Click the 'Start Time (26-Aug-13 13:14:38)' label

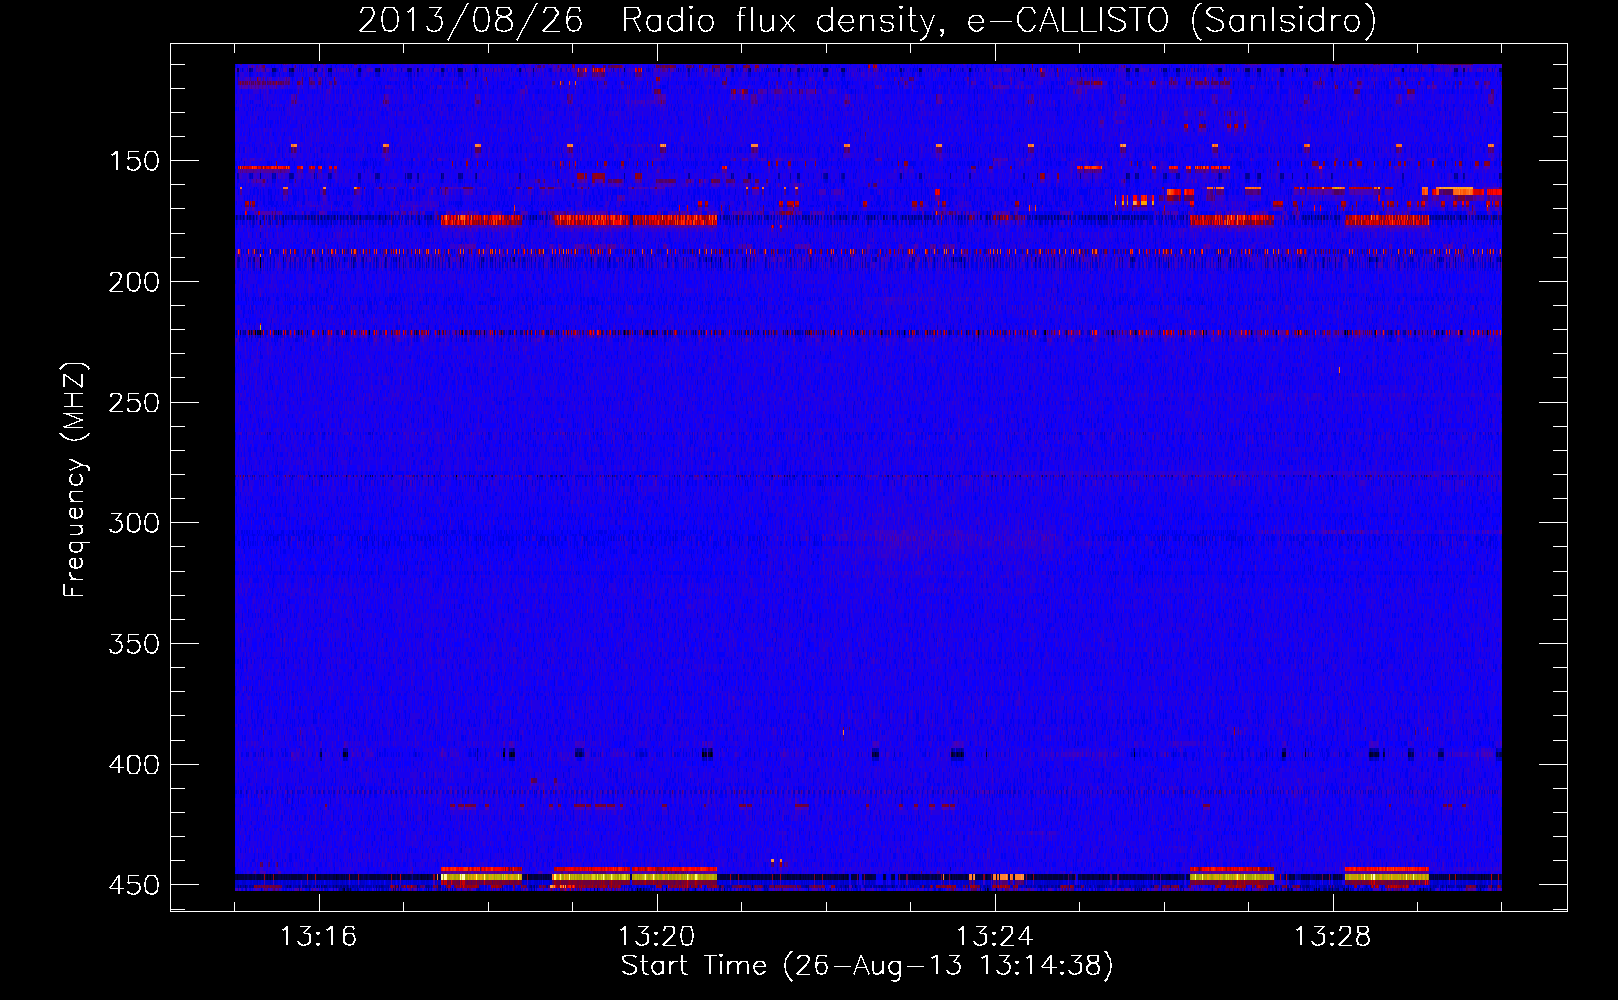[867, 966]
